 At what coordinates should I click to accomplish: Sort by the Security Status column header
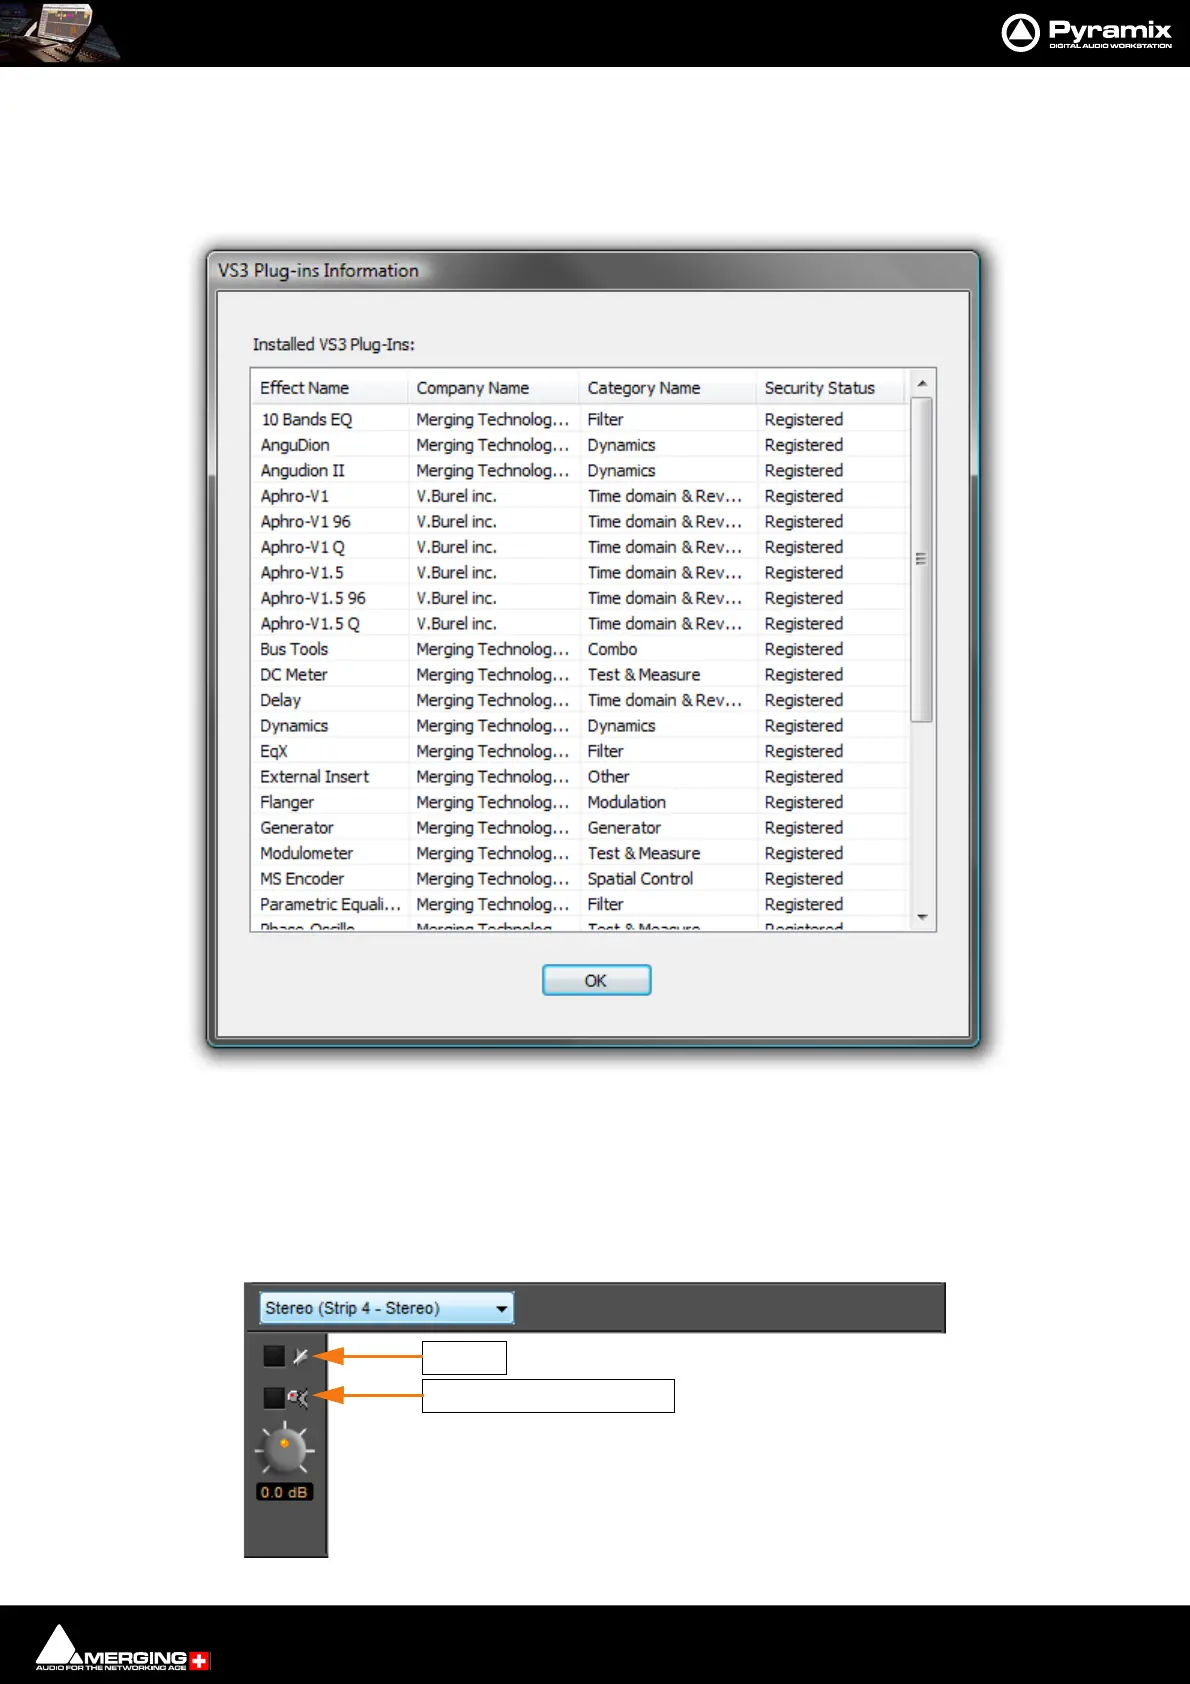[x=830, y=387]
